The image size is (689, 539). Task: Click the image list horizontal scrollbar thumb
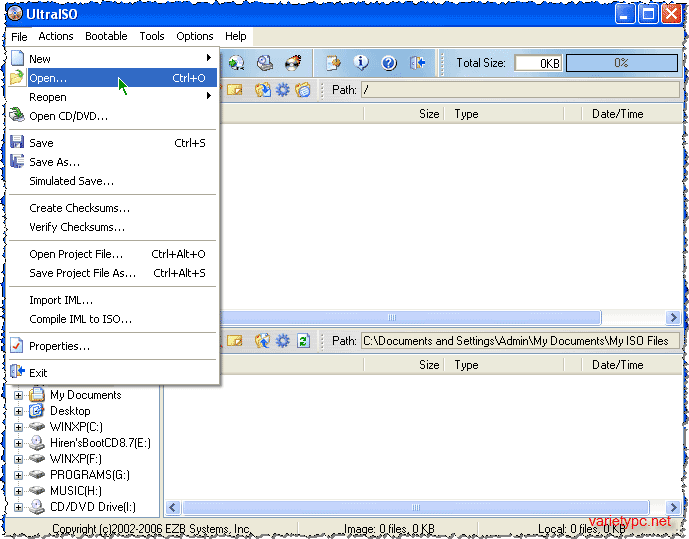point(410,317)
